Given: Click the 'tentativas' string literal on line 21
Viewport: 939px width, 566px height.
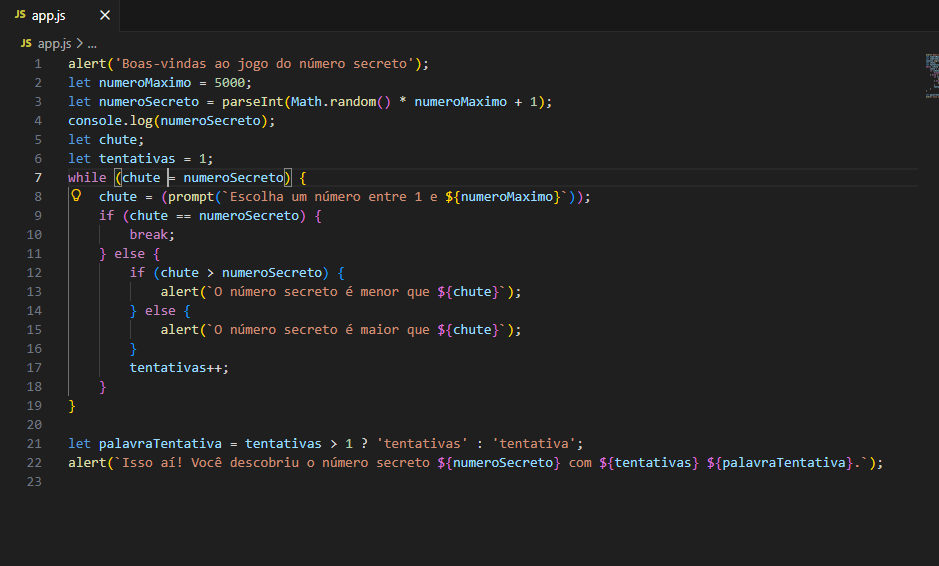Looking at the screenshot, I should (x=422, y=444).
